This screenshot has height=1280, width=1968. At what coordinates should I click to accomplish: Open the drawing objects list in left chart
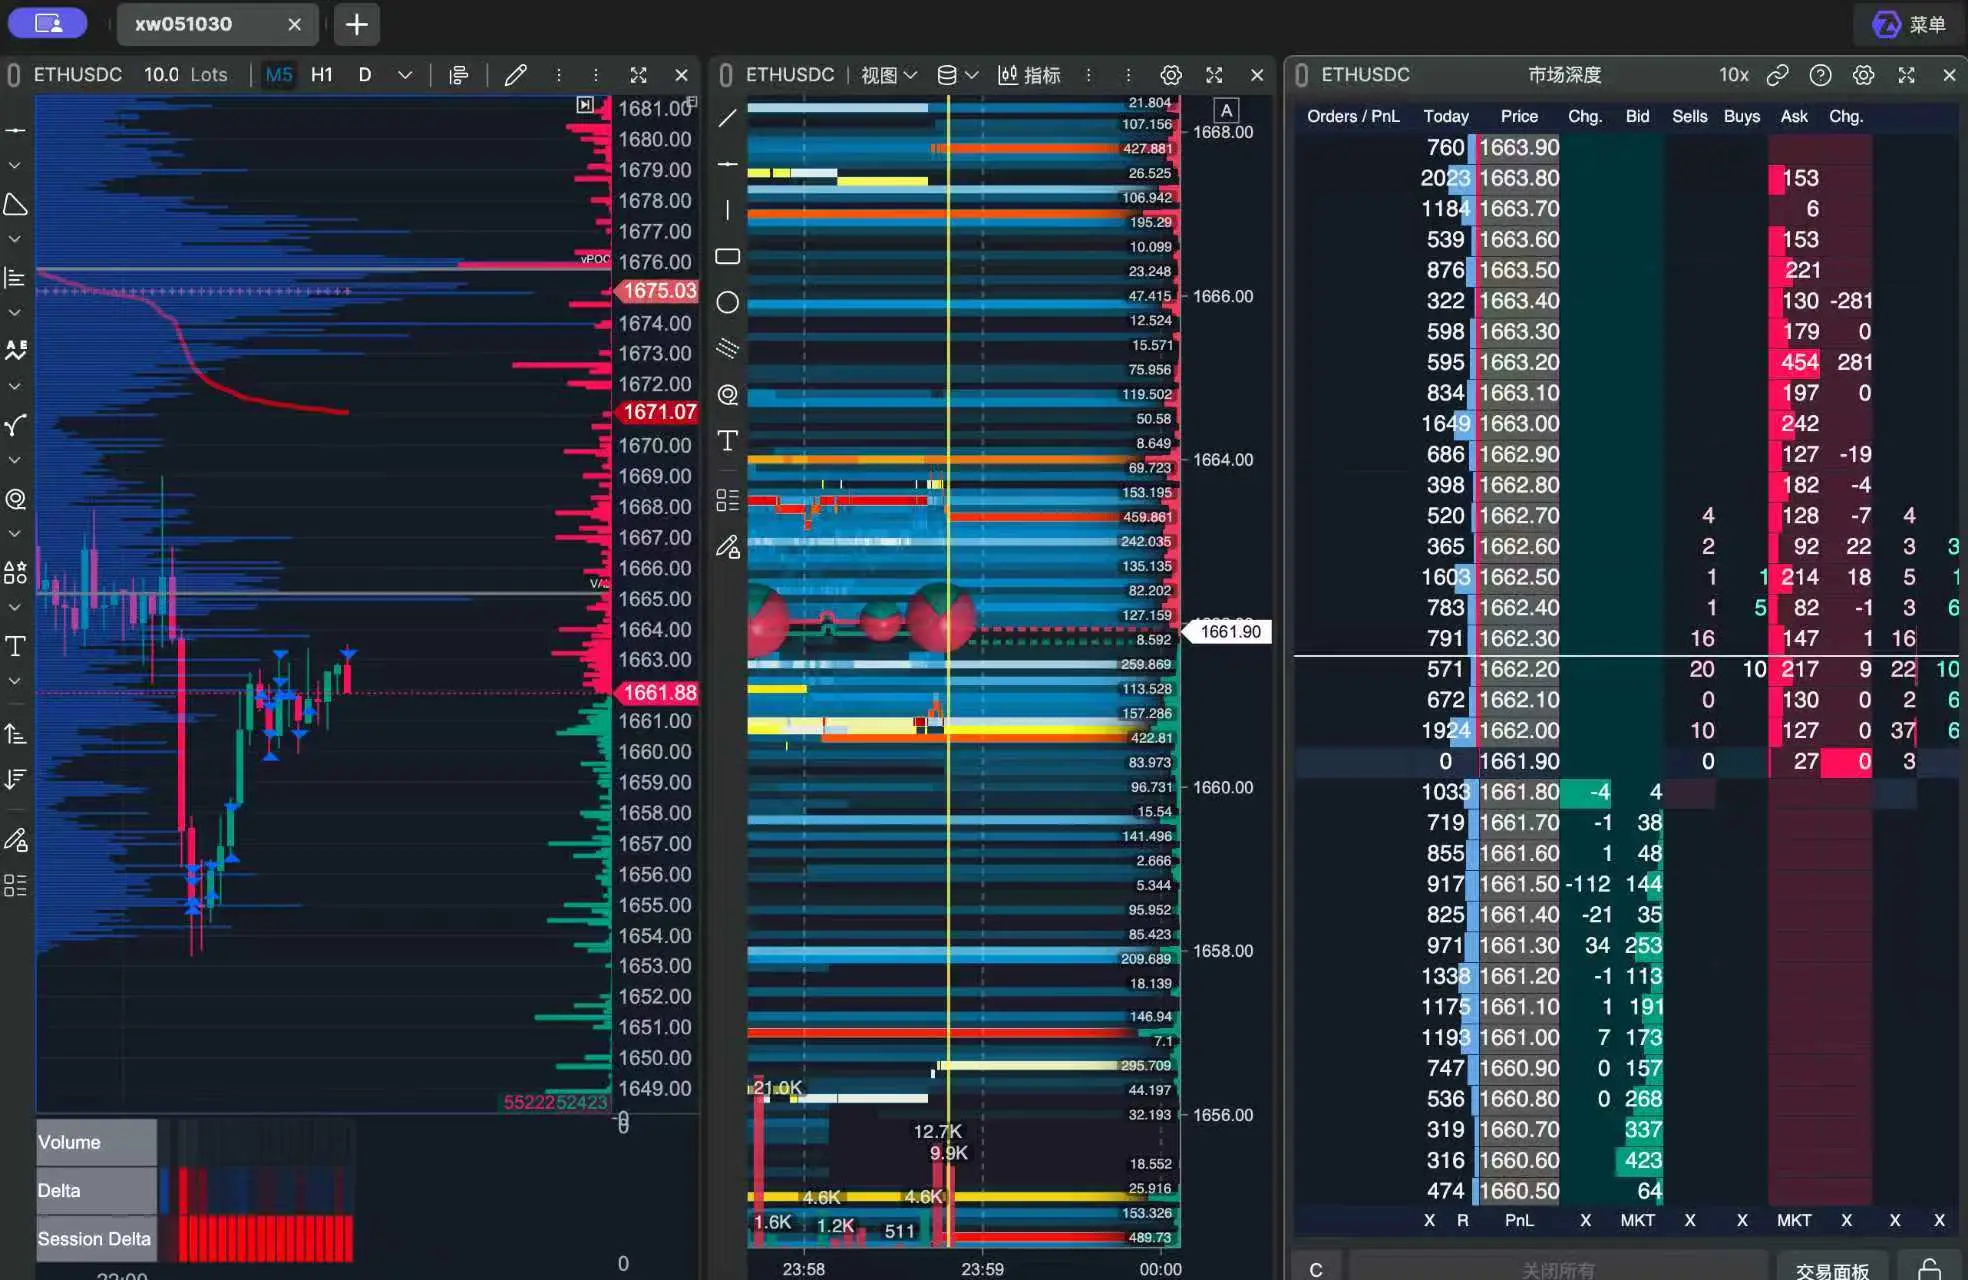[x=15, y=885]
